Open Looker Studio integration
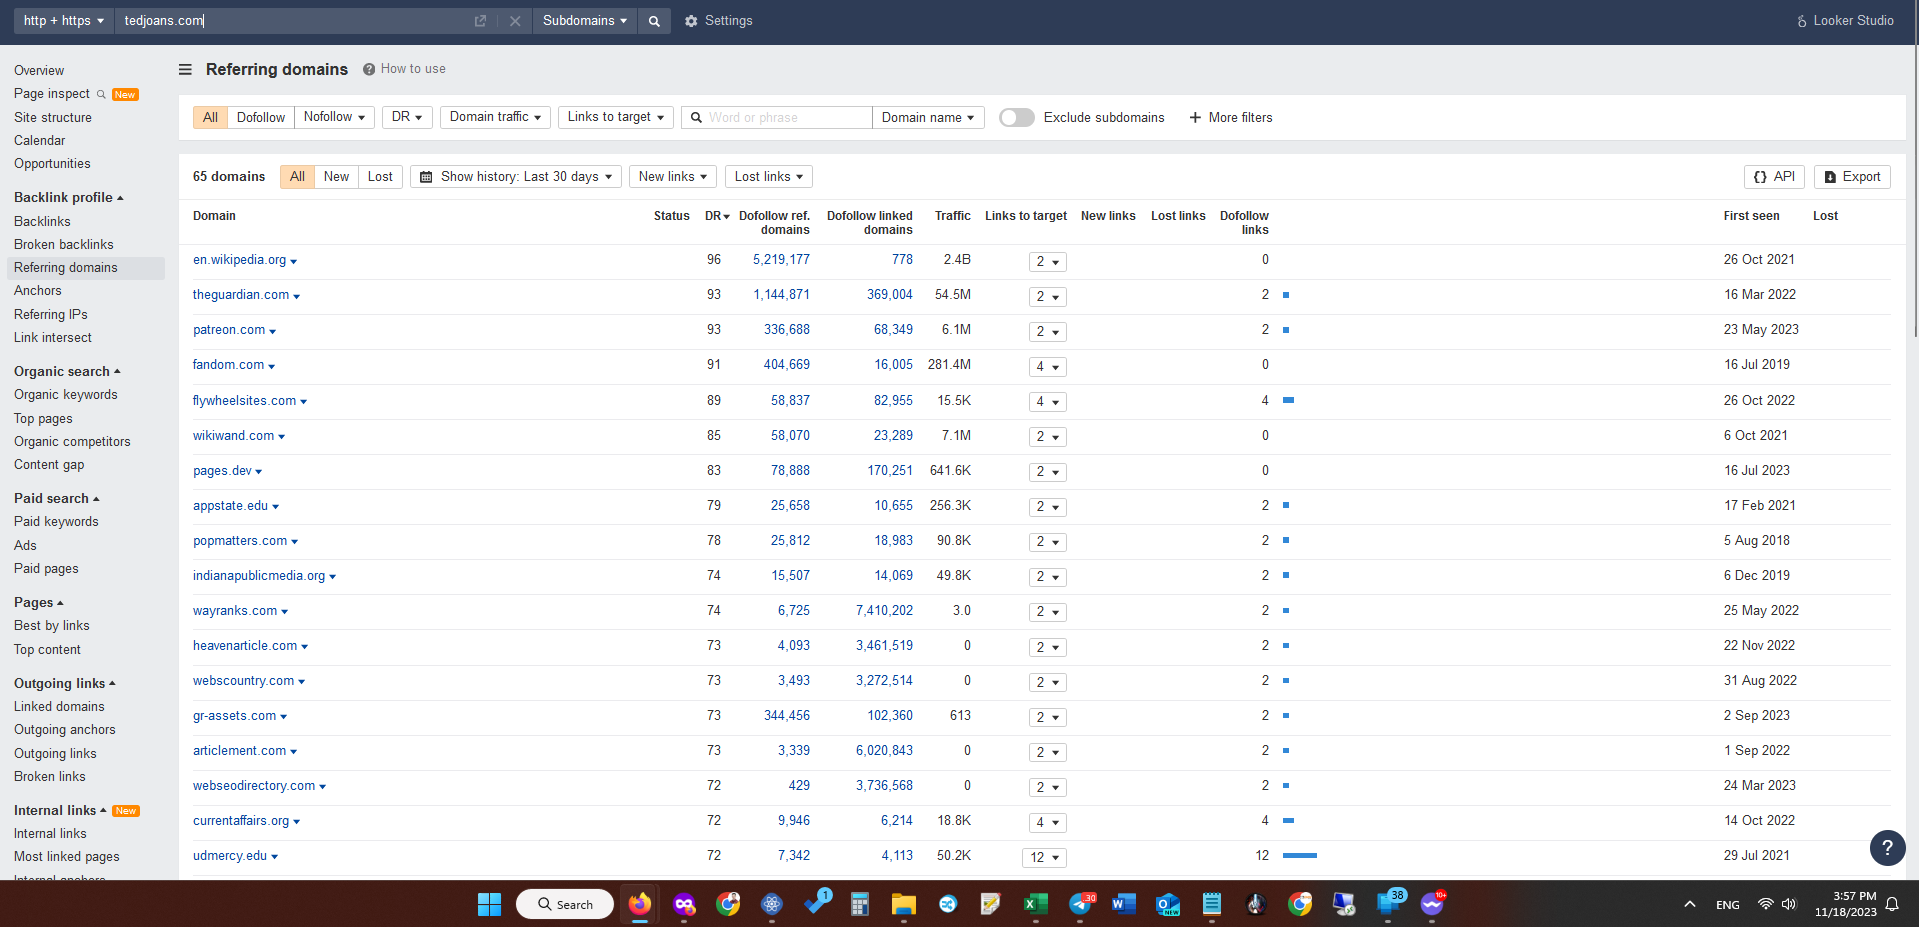 pos(1845,21)
